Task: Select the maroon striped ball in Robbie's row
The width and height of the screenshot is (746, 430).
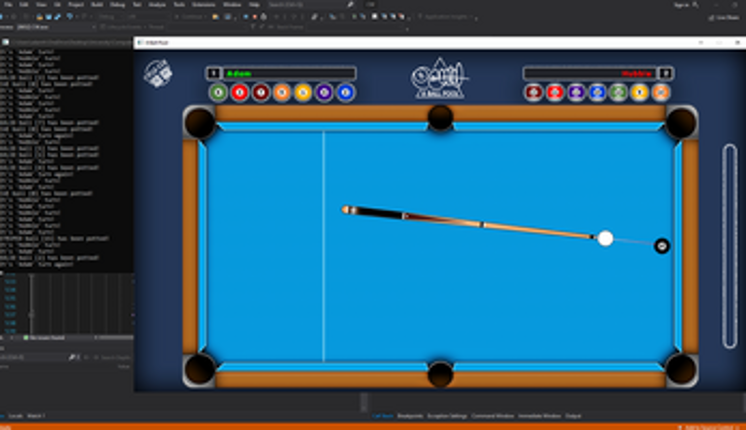Action: click(534, 92)
